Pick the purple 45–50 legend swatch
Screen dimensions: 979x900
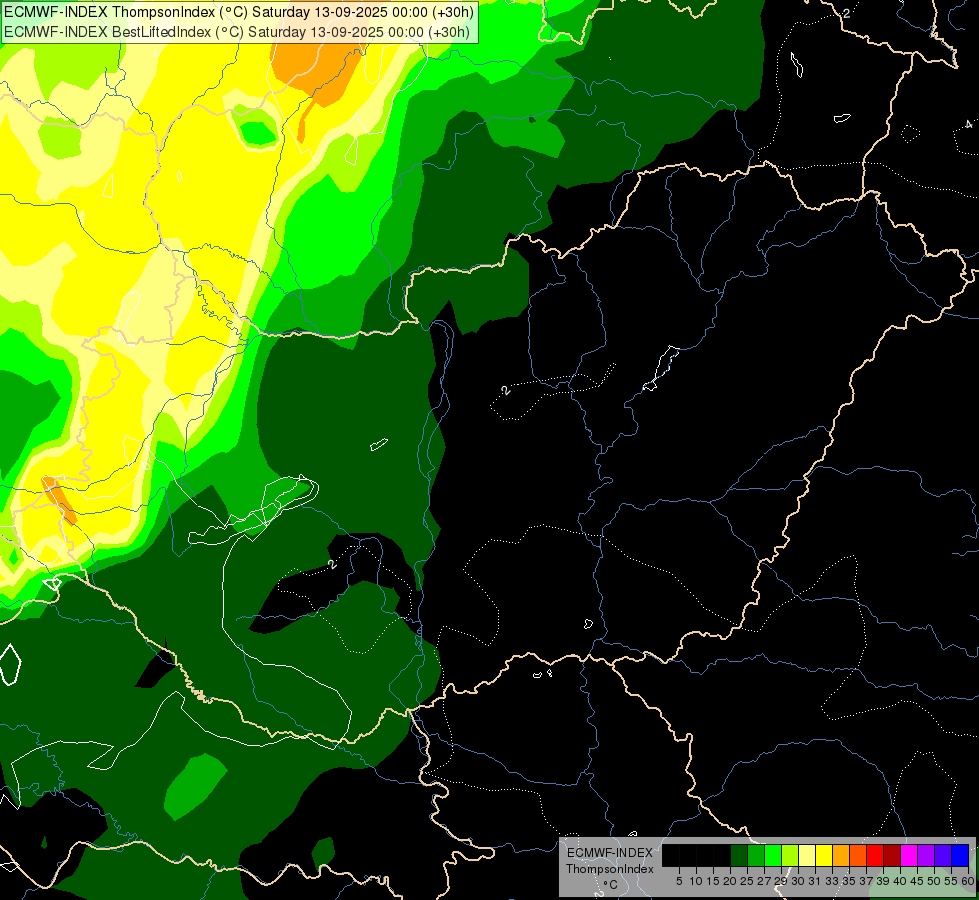point(926,856)
